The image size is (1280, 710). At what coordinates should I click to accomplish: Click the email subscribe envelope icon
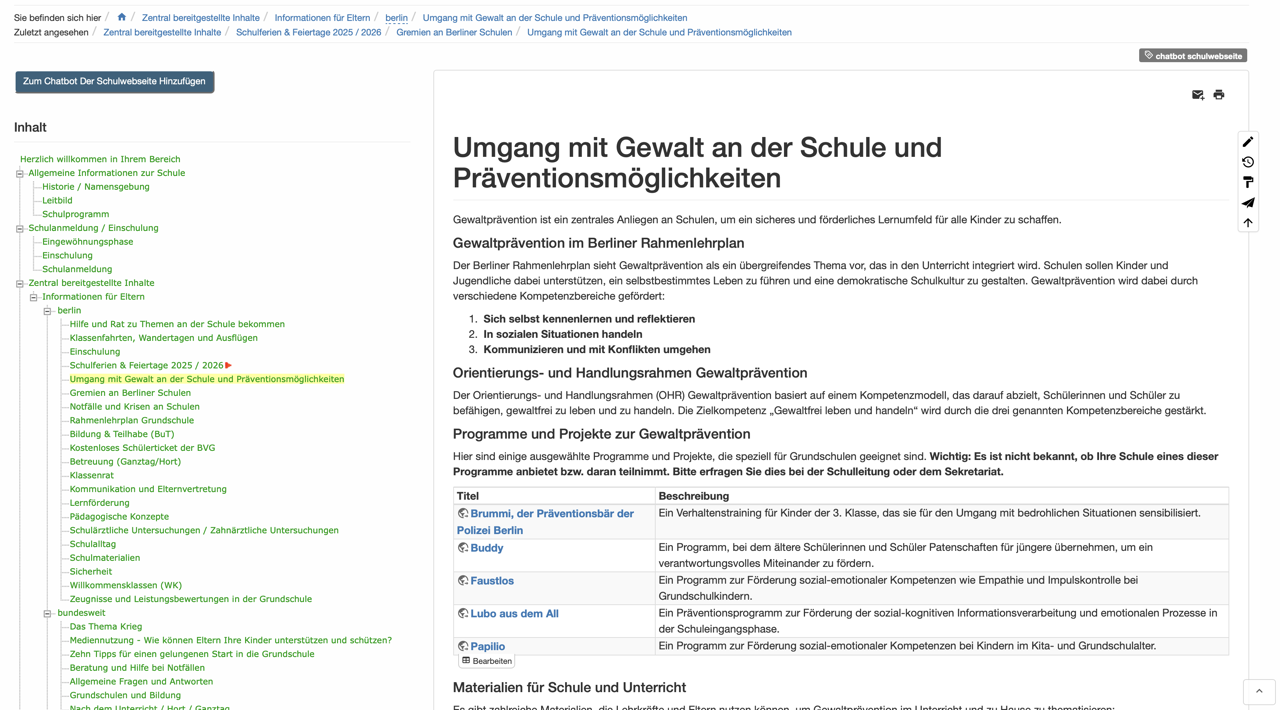coord(1197,95)
